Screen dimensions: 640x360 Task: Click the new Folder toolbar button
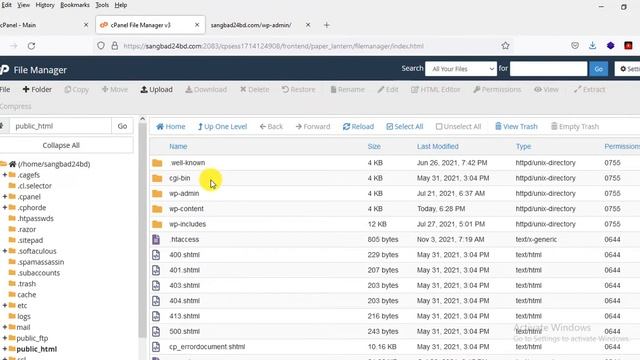pyautogui.click(x=37, y=89)
